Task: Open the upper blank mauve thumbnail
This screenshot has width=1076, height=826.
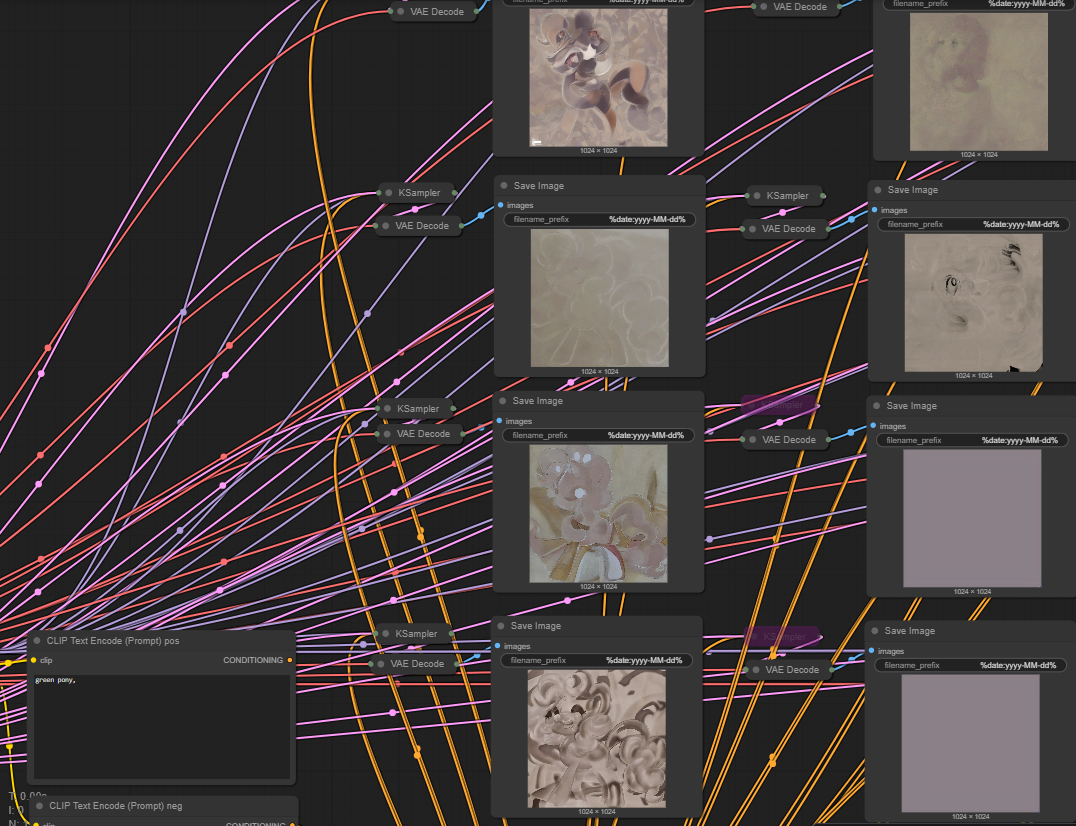Action: coord(972,519)
